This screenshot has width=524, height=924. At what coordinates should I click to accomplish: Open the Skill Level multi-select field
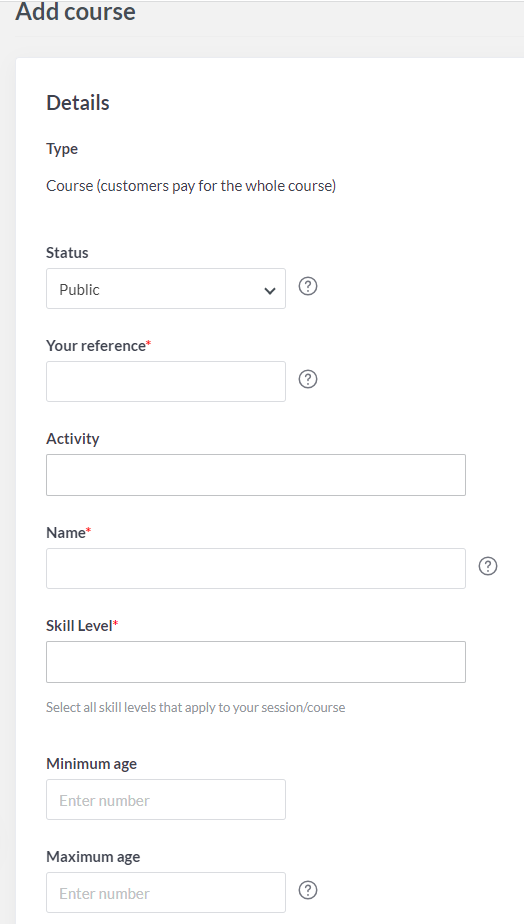coord(256,662)
